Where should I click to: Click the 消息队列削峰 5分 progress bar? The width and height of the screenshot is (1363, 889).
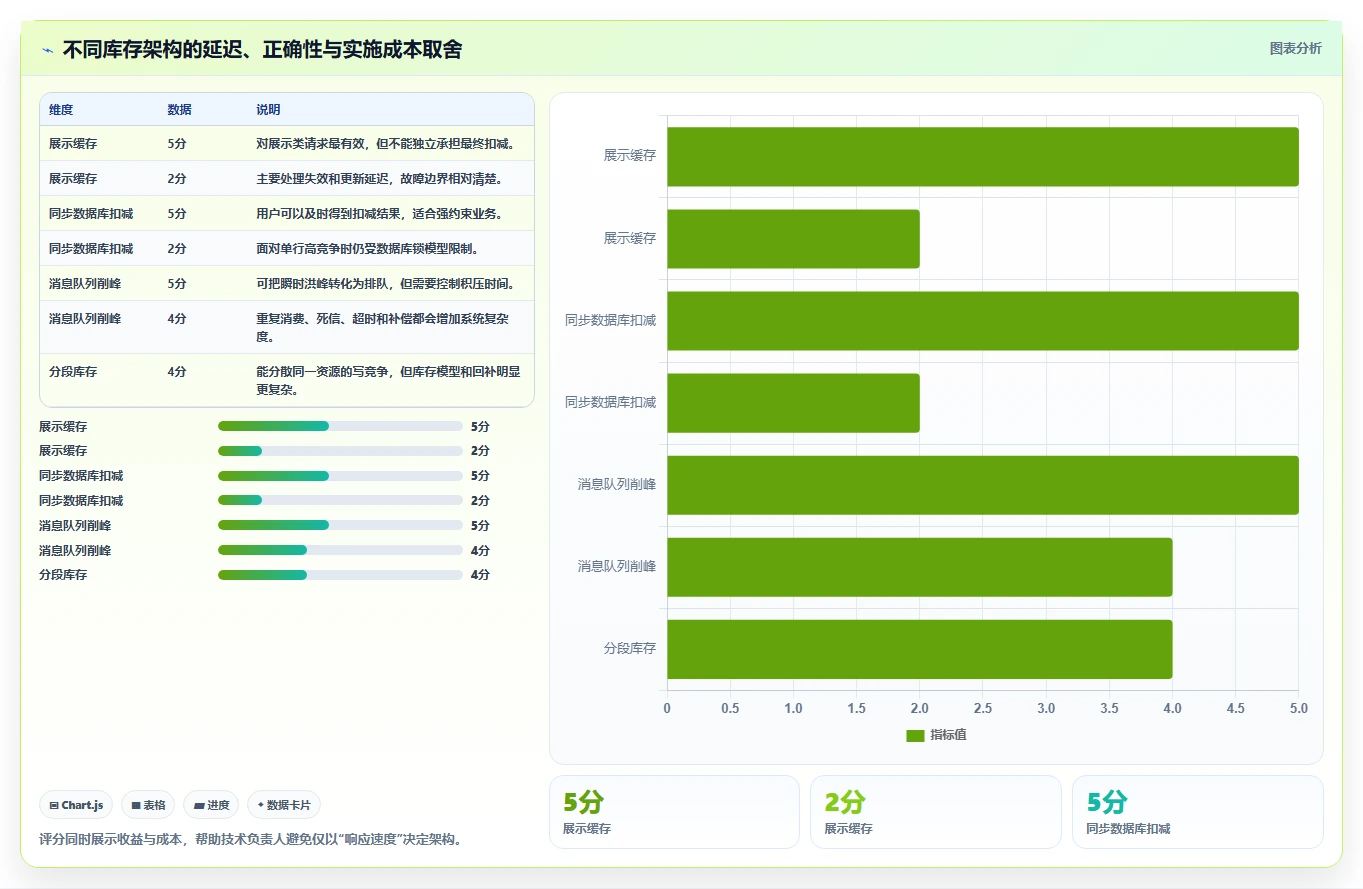click(340, 525)
